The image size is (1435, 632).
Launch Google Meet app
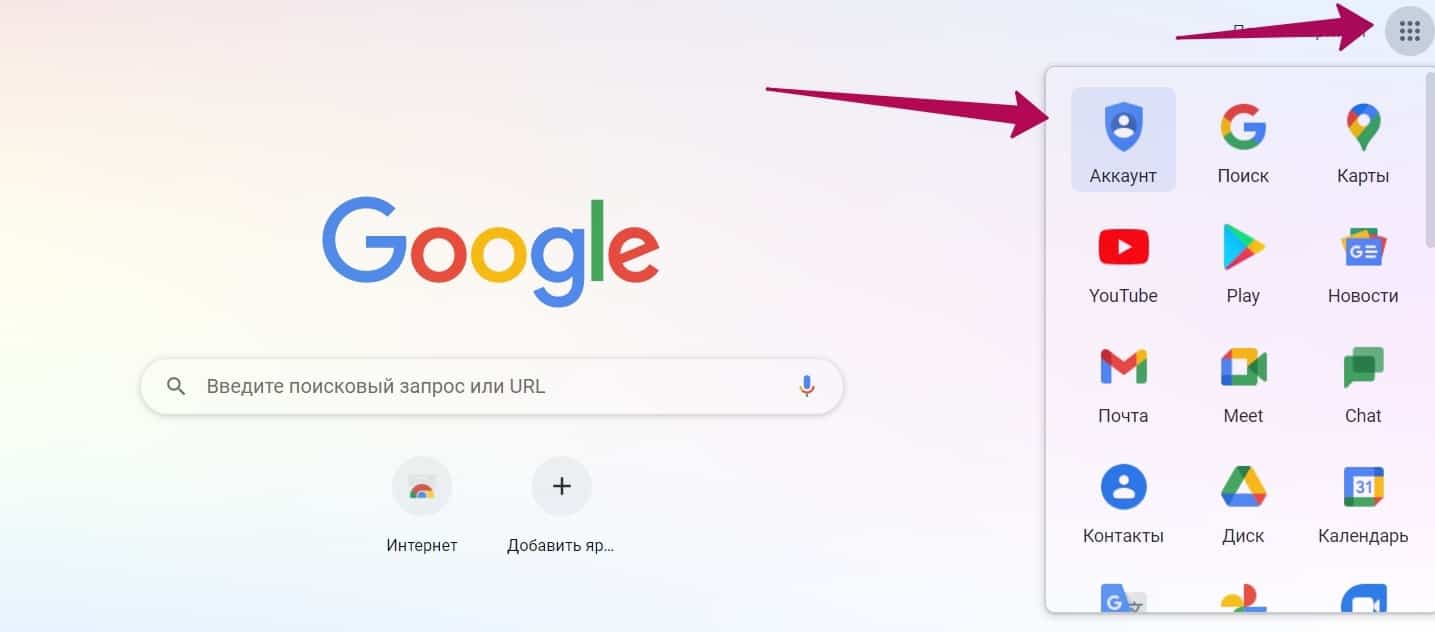1243,379
